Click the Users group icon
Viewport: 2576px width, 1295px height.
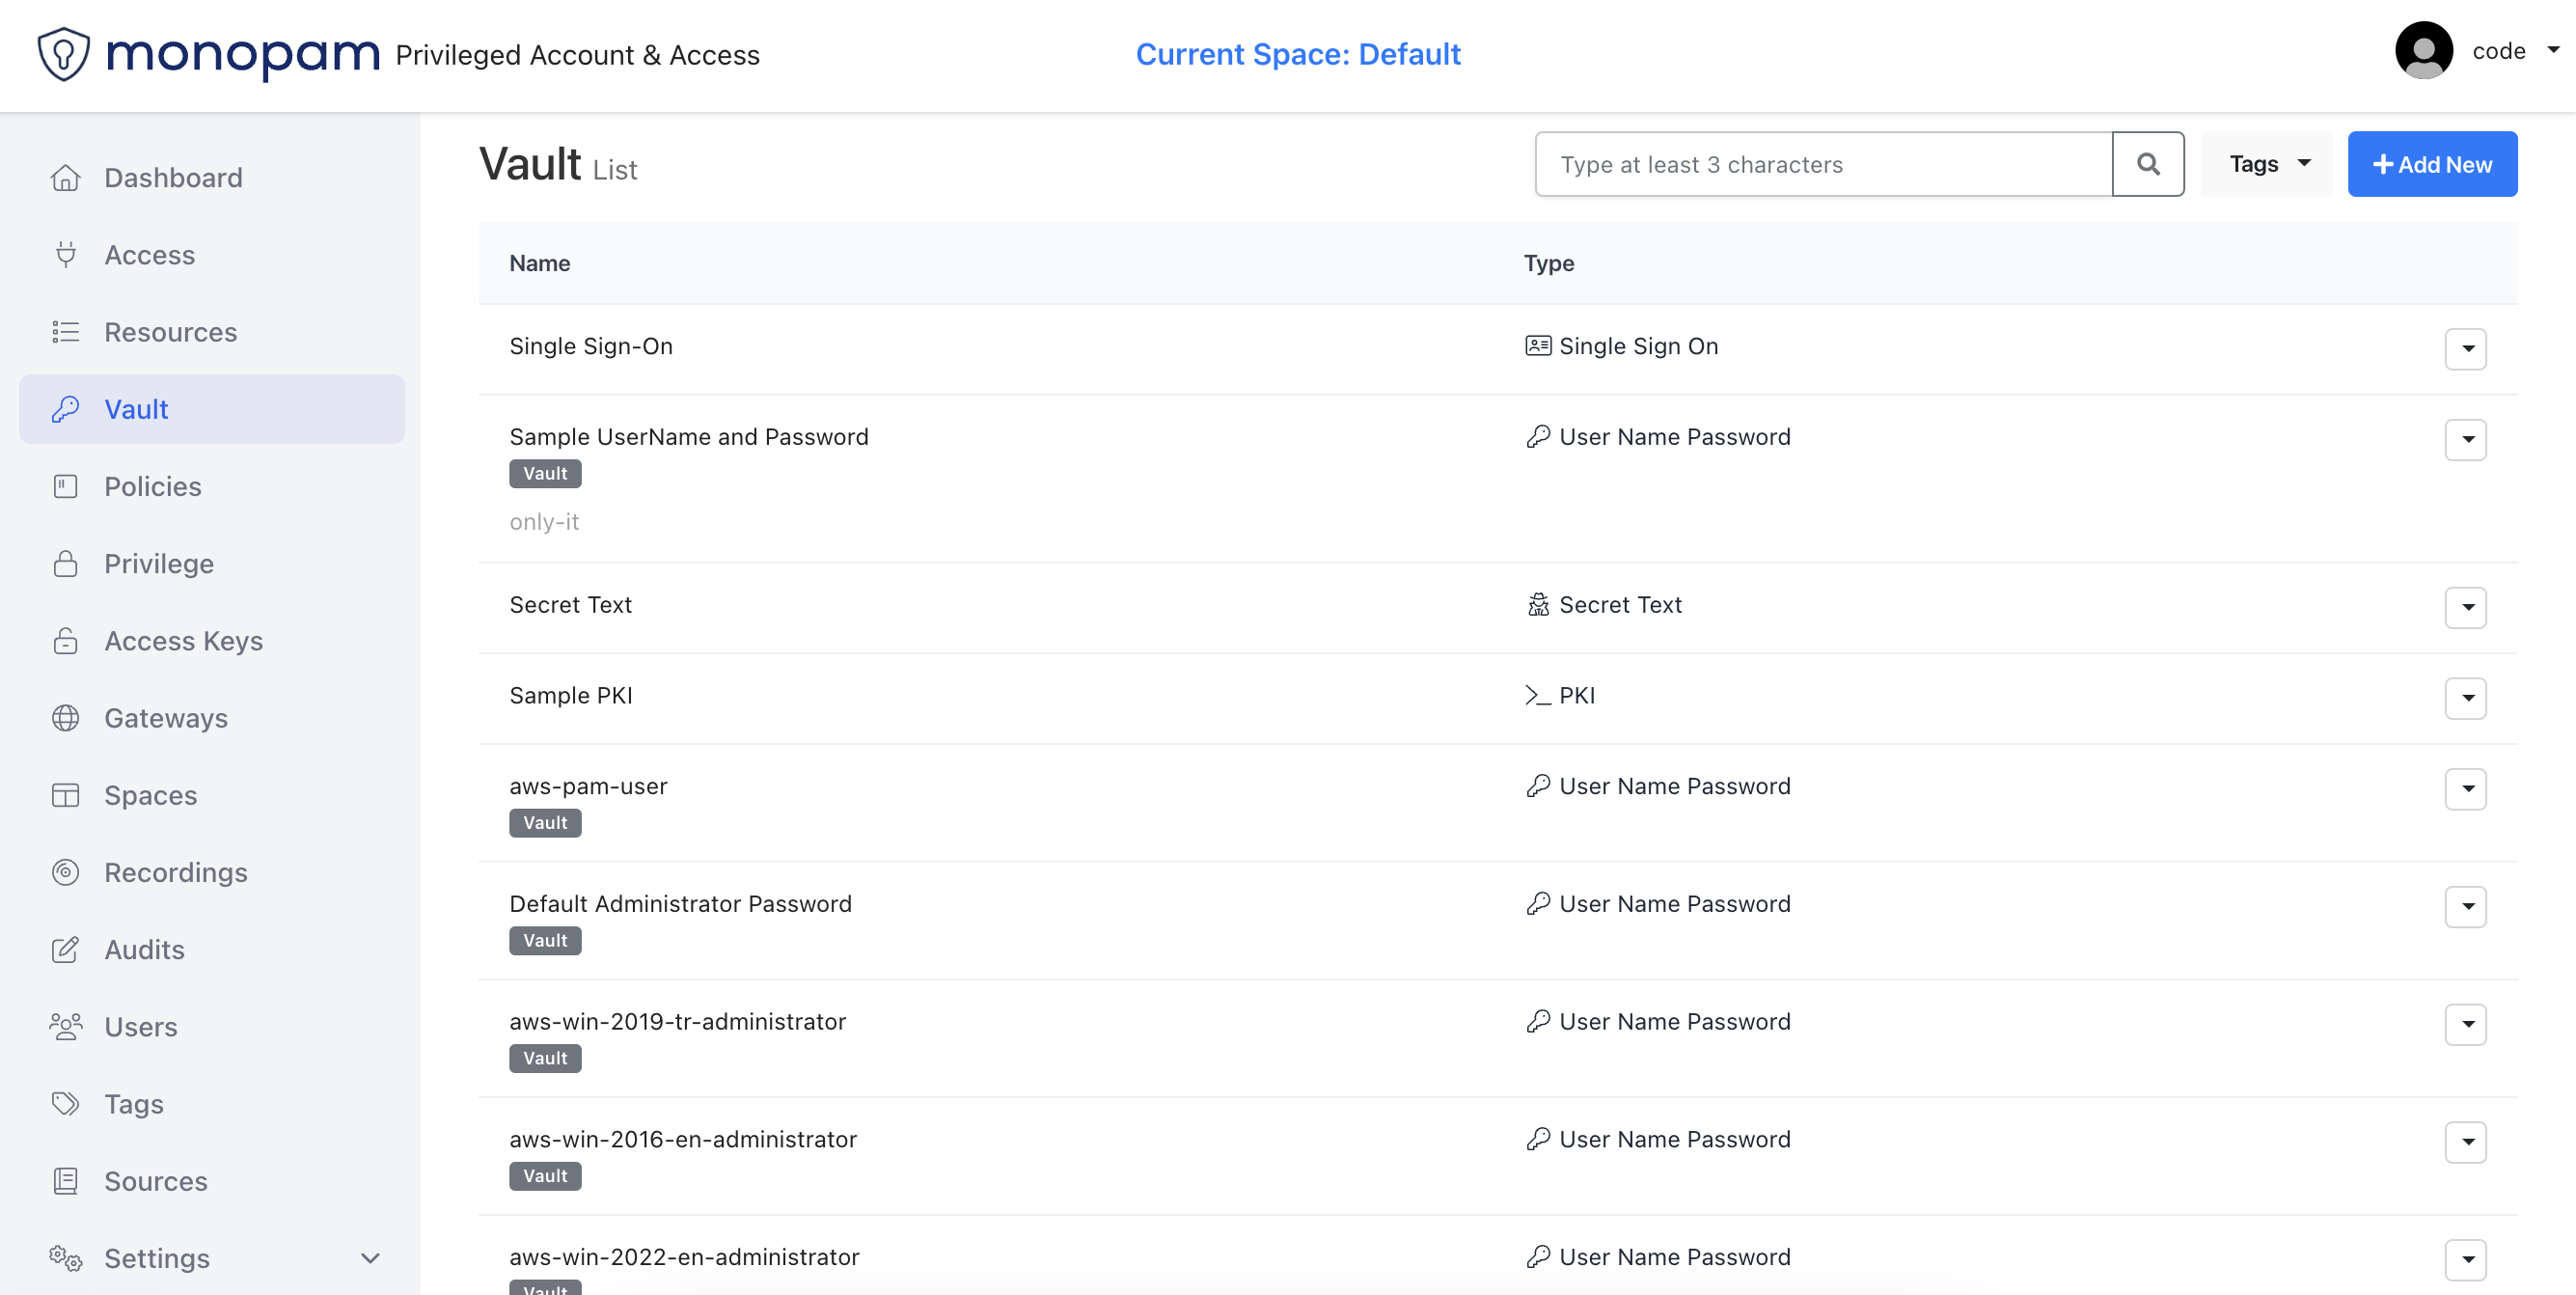coord(66,1027)
